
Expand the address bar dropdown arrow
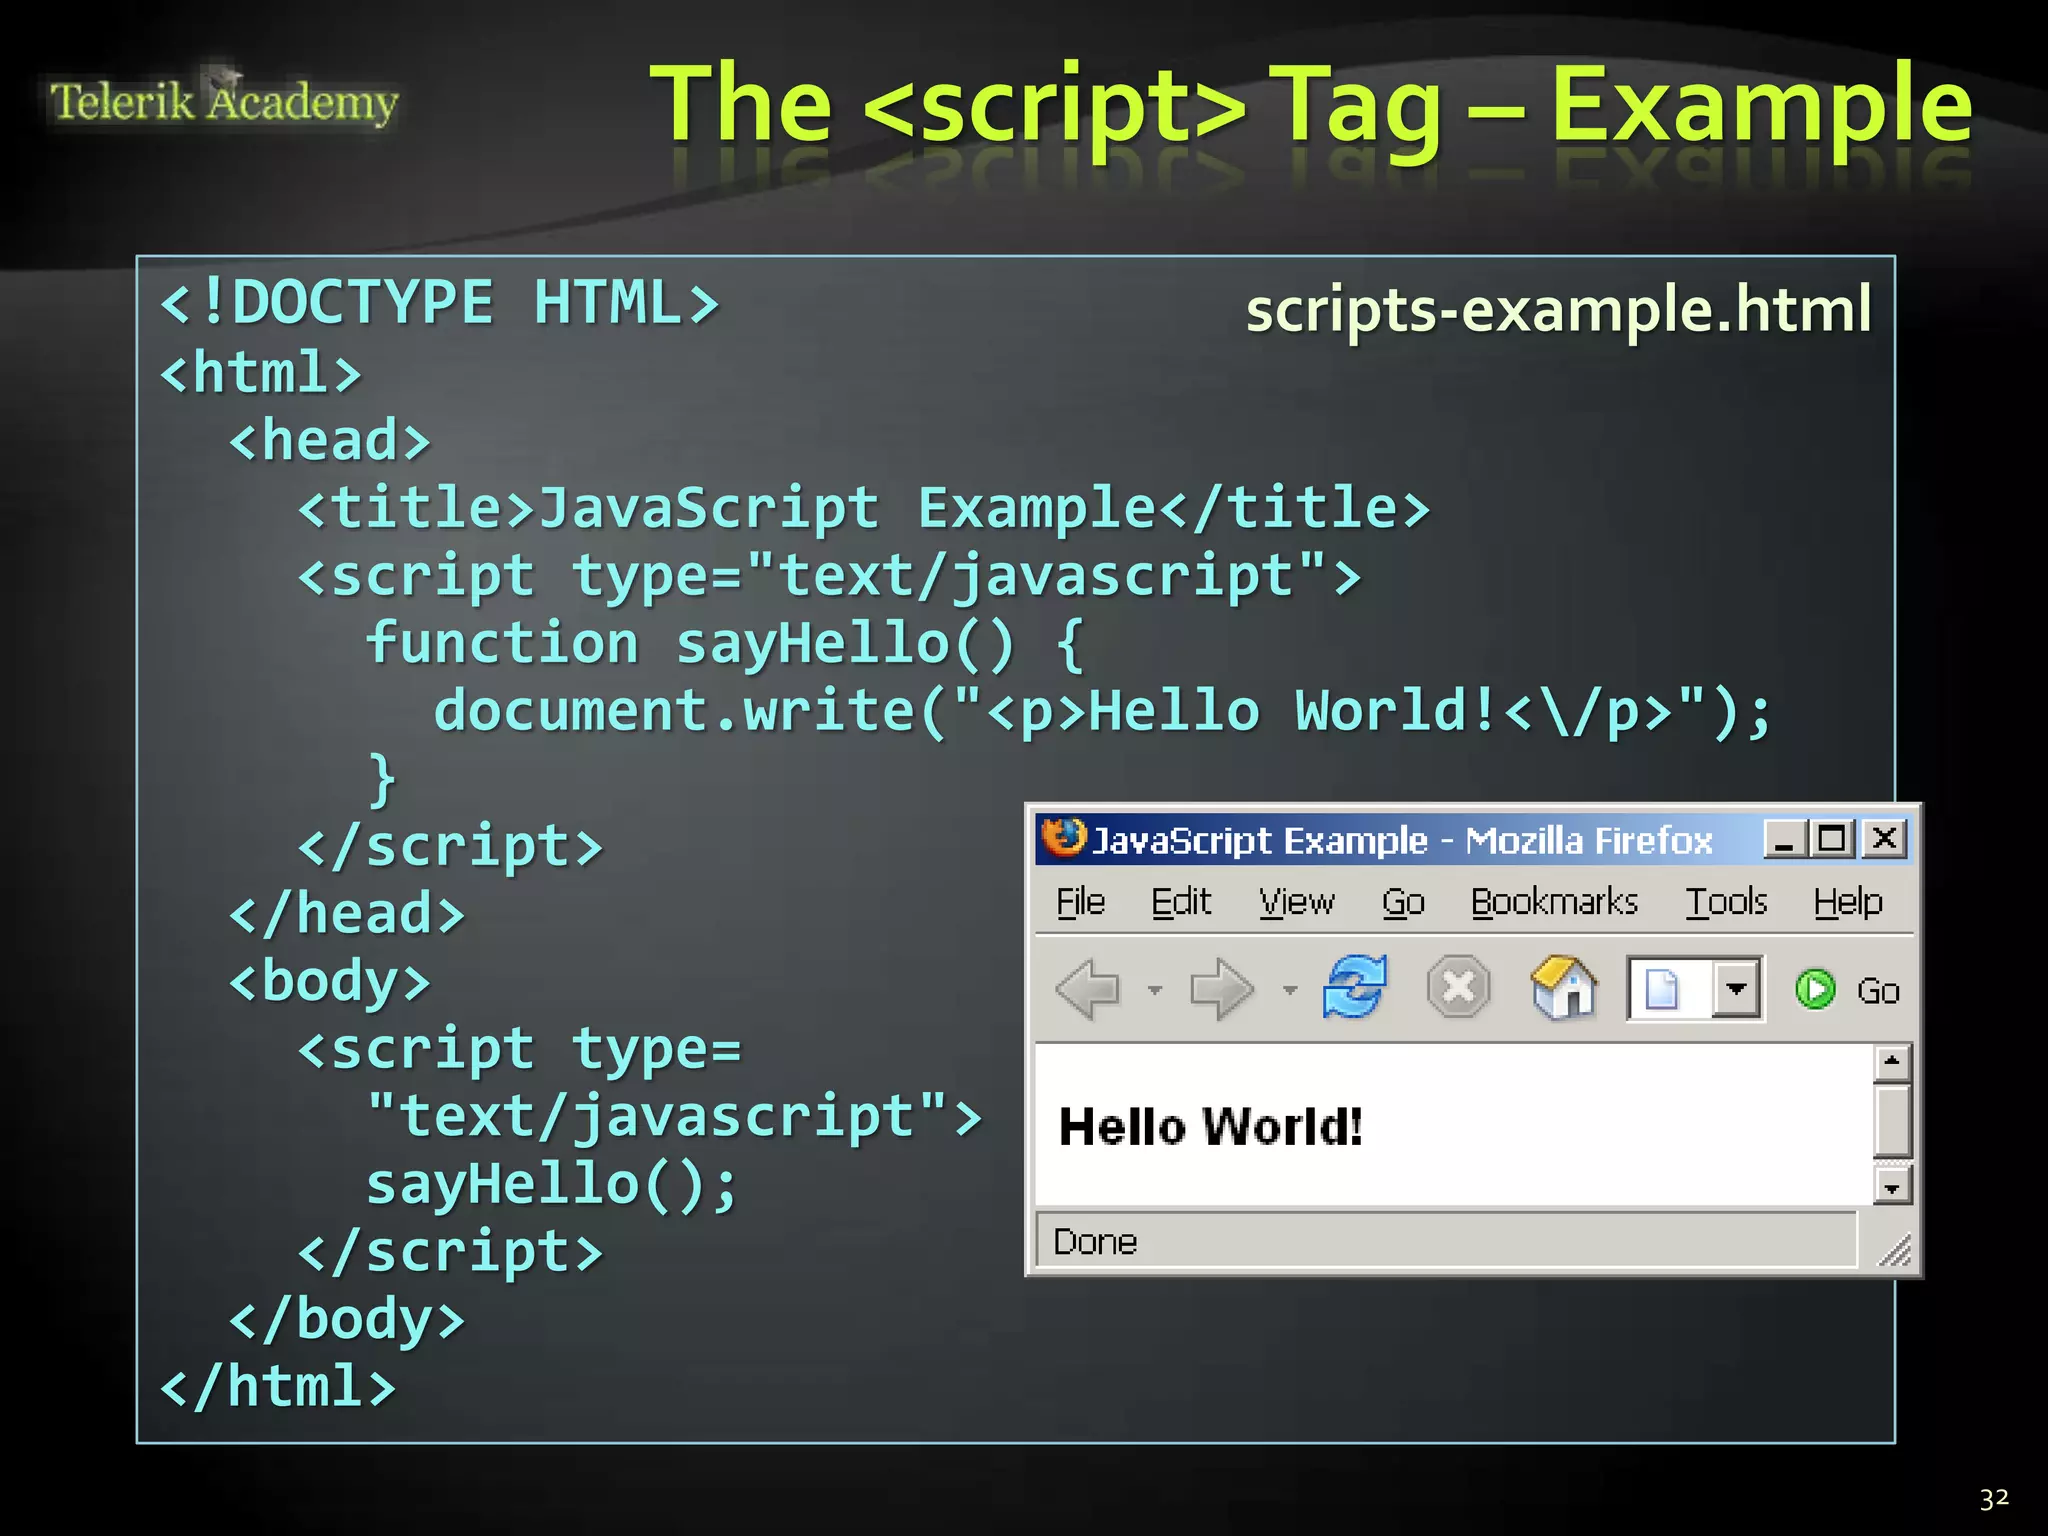tap(1736, 989)
